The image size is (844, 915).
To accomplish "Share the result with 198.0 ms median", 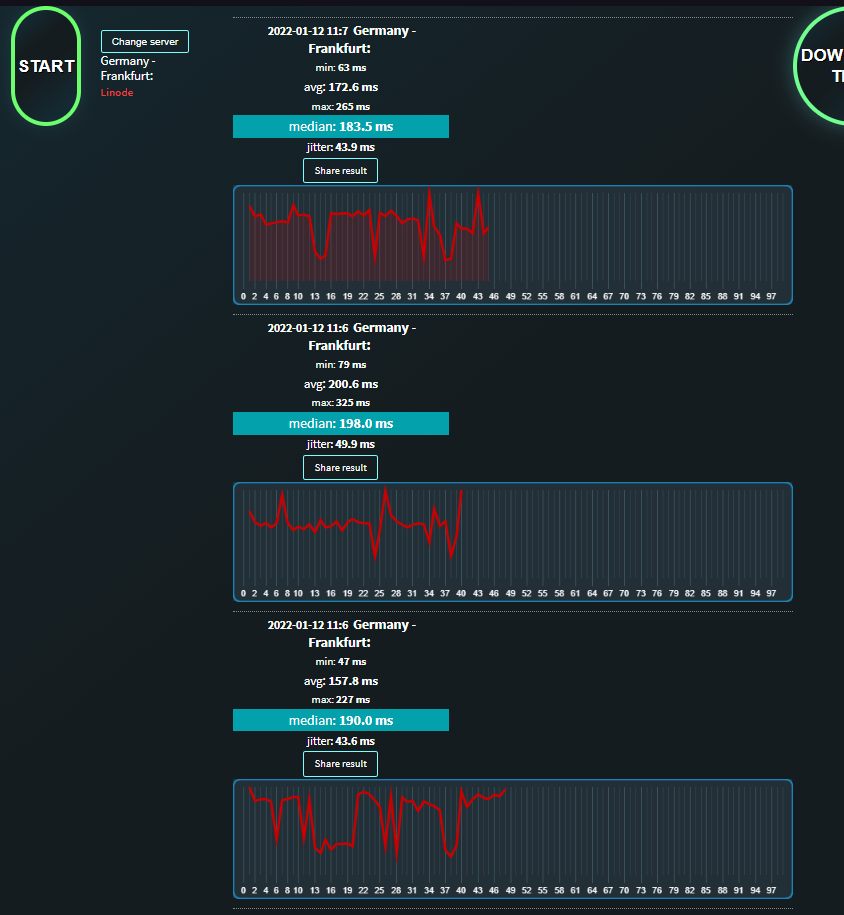I will pos(340,467).
